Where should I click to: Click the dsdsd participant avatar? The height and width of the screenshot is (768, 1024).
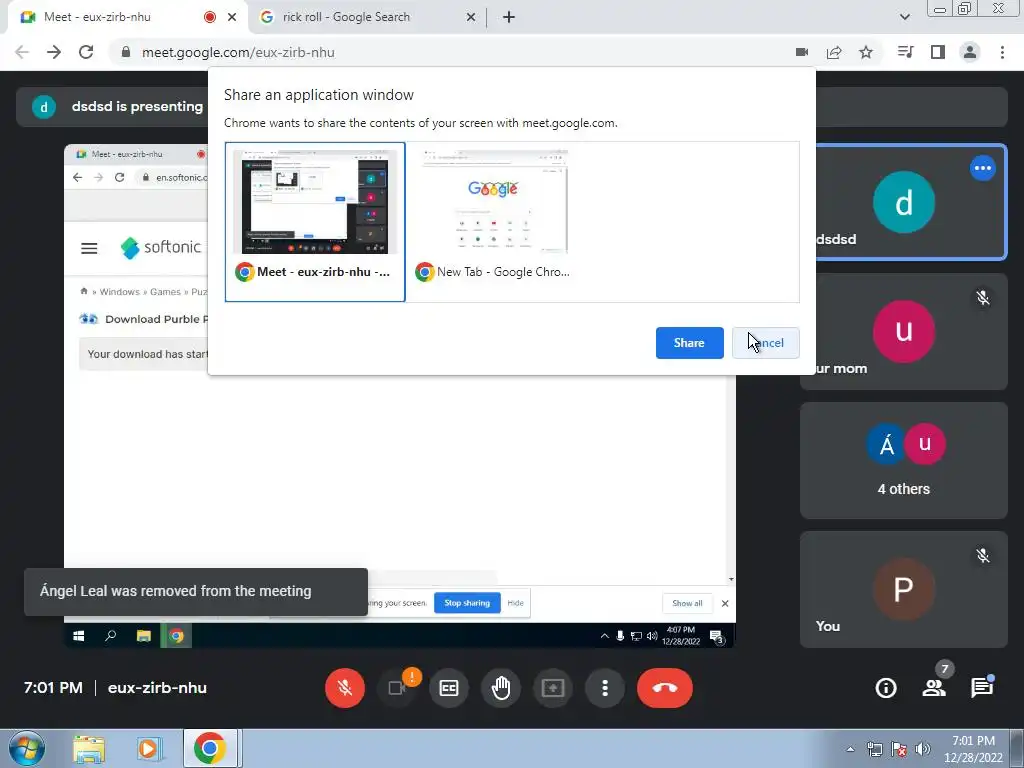point(904,202)
